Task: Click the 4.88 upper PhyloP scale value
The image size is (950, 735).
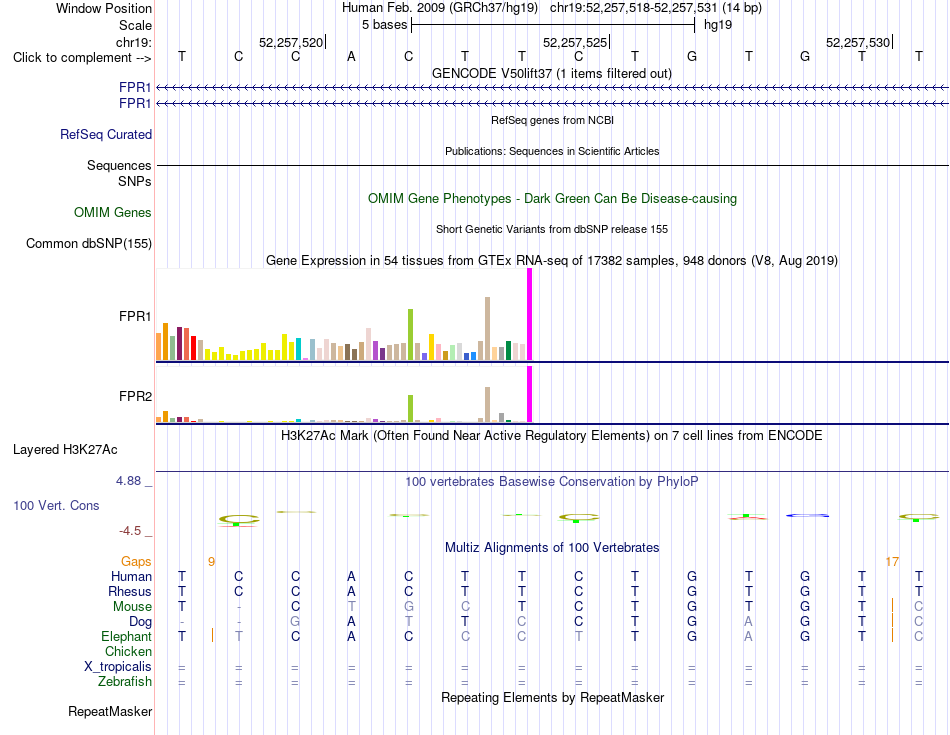Action: [128, 481]
